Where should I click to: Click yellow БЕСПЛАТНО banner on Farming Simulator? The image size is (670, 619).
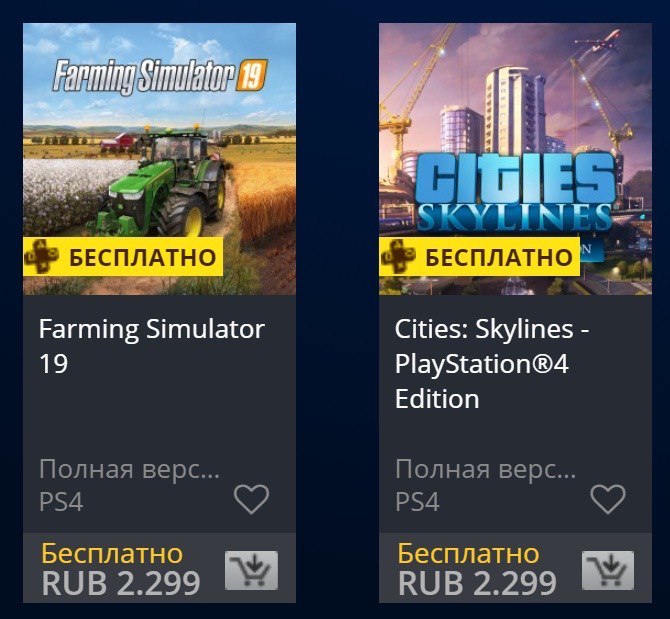tap(123, 257)
